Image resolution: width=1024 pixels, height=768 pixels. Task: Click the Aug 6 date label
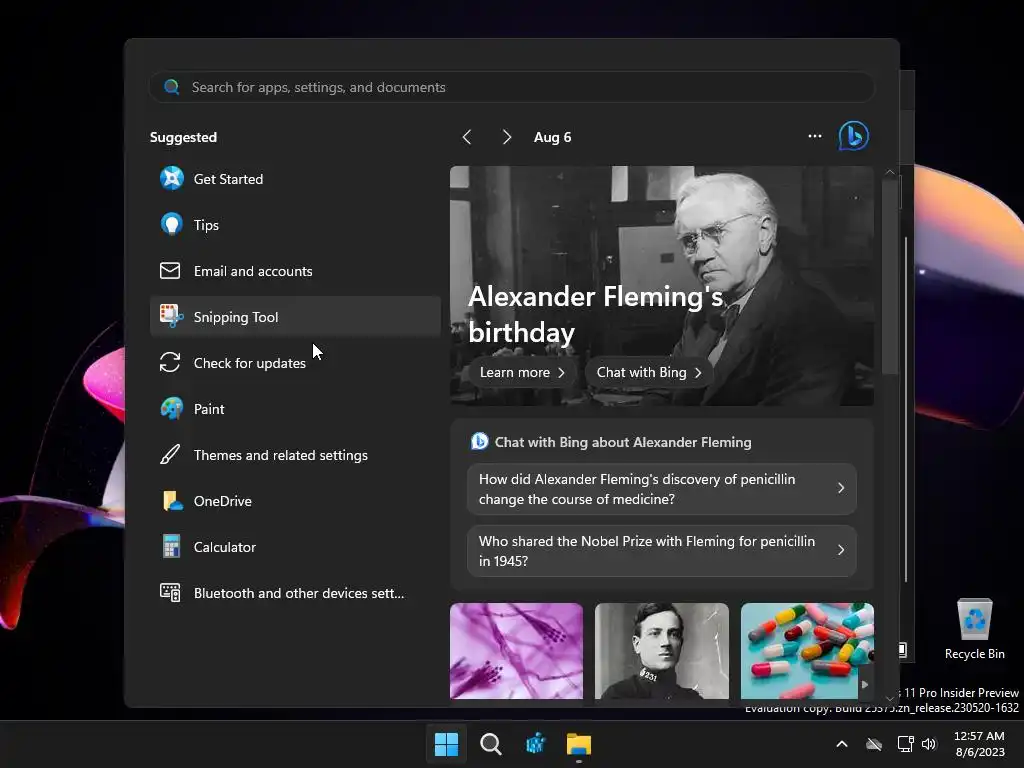552,137
